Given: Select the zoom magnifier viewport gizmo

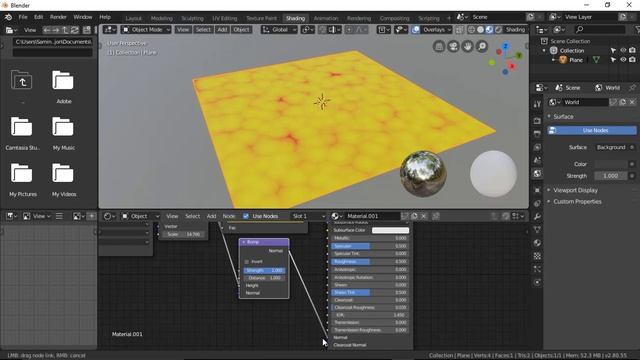Looking at the screenshot, I should pos(482,47).
